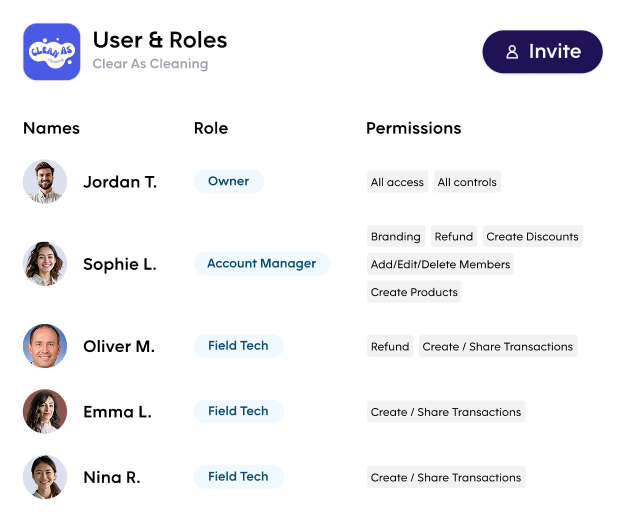This screenshot has width=626, height=516.
Task: Click the Invite button
Action: click(x=542, y=52)
